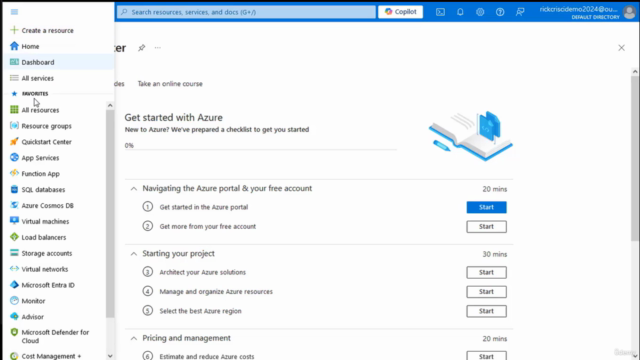Open the Cloud Shell icon in header
This screenshot has height=360, width=640.
pos(440,12)
